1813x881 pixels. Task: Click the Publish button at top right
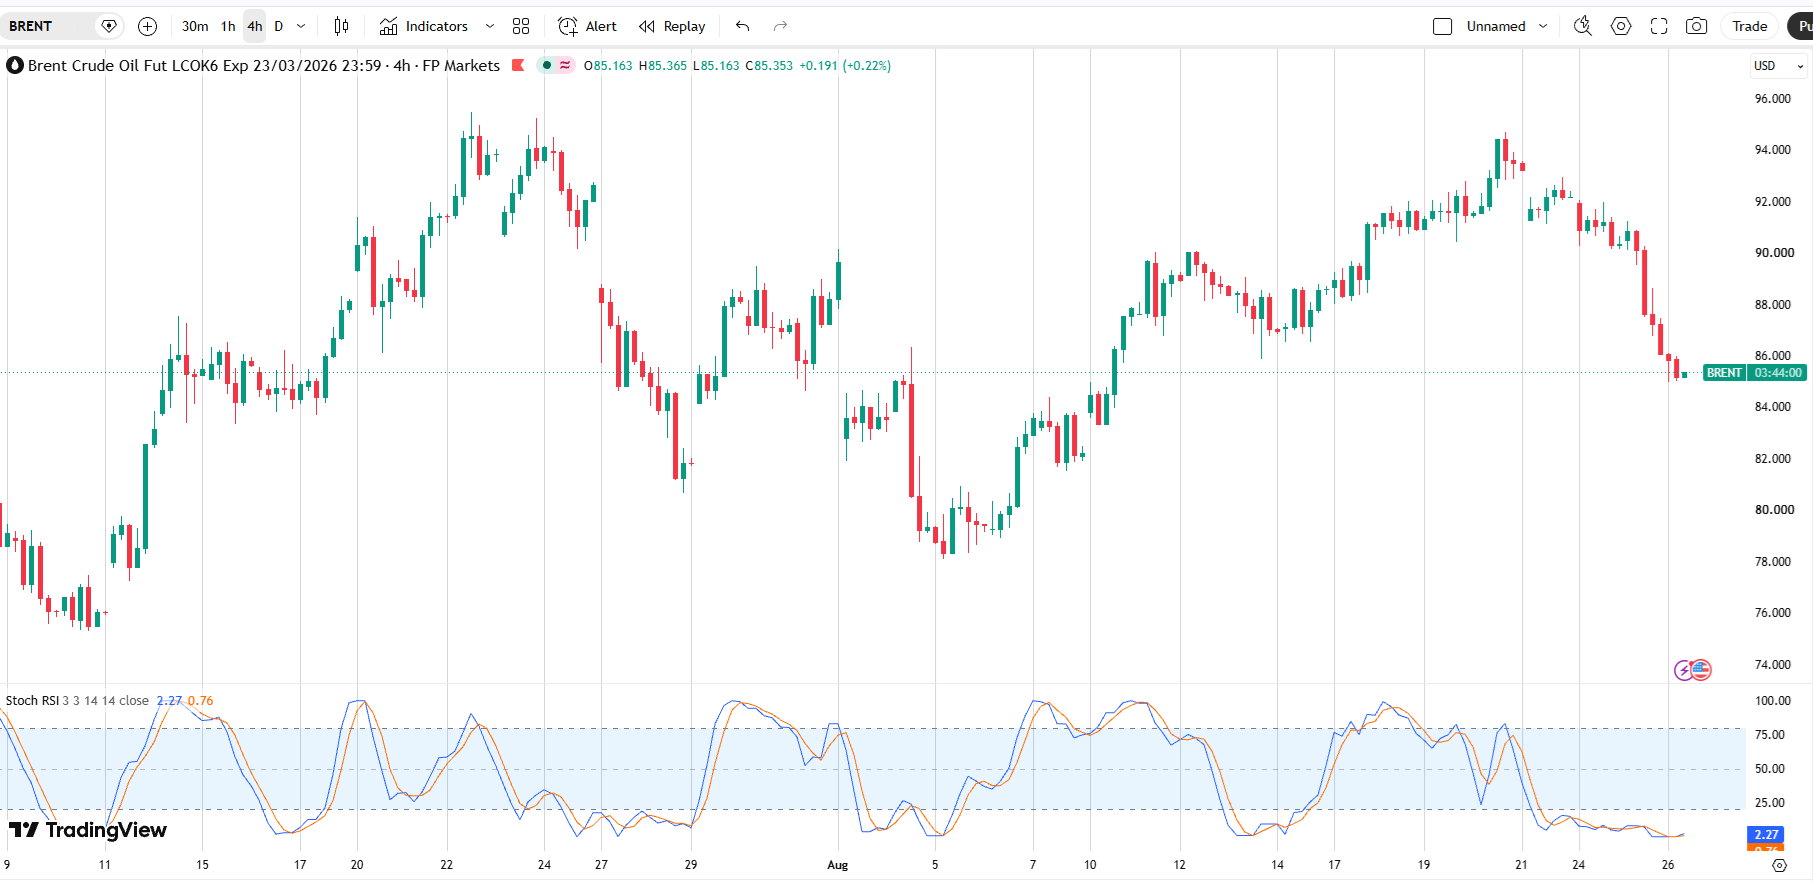tap(1801, 26)
